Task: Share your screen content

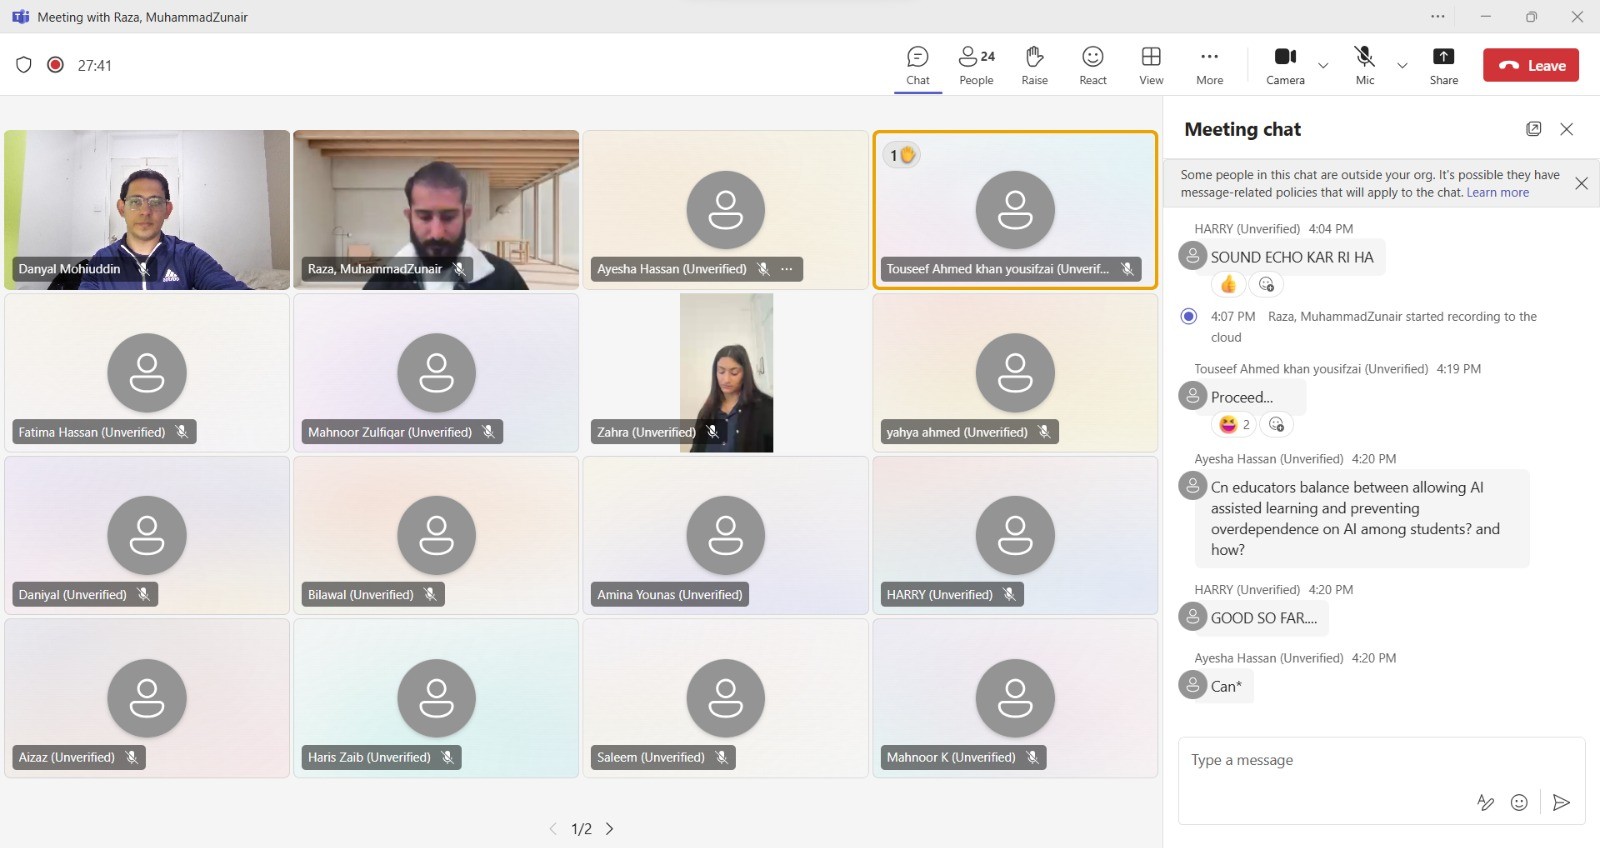Action: [x=1443, y=66]
